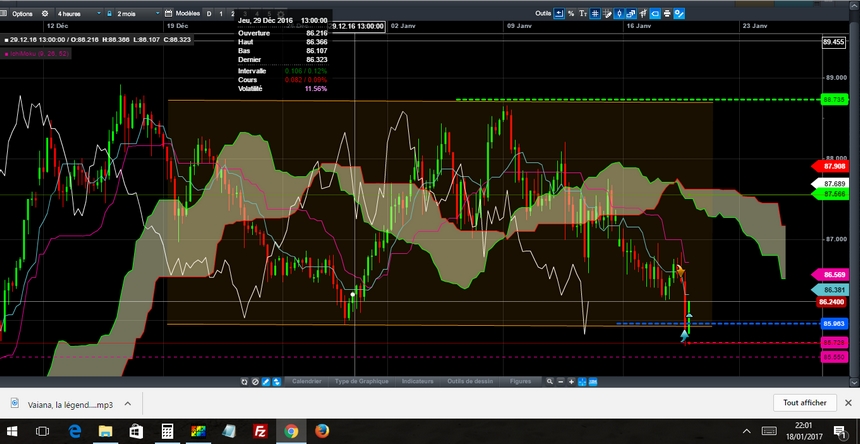Image resolution: width=860 pixels, height=444 pixels.
Task: Toggle the chart grid icon
Action: pos(595,14)
